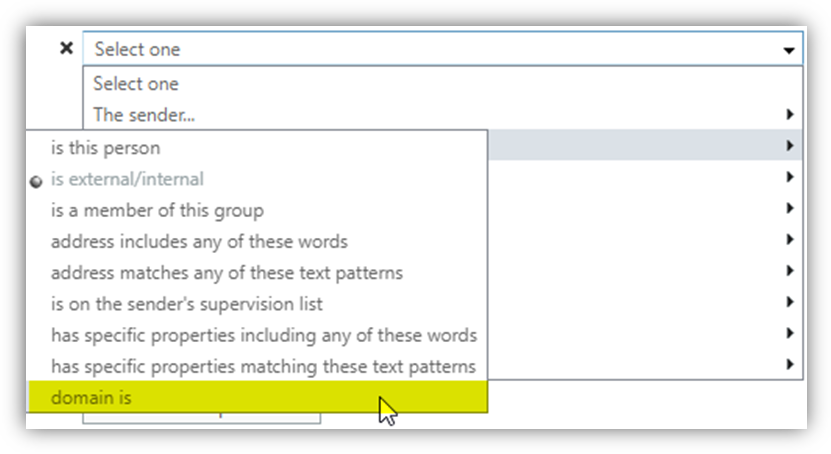Choose 'has specific properties matching these text patterns'
The width and height of the screenshot is (831, 454).
[x=263, y=366]
